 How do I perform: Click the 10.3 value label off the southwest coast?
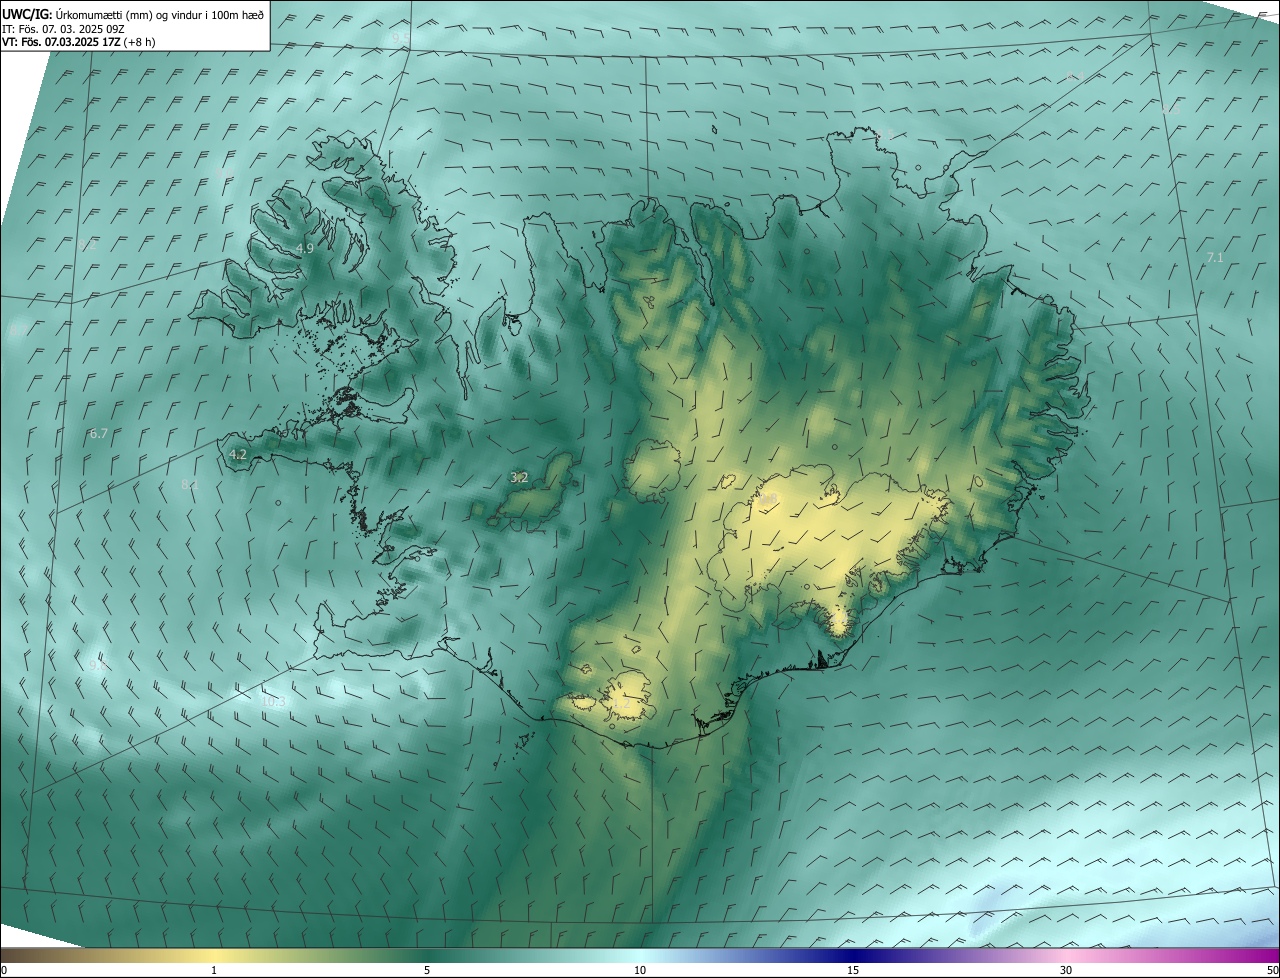(x=274, y=702)
